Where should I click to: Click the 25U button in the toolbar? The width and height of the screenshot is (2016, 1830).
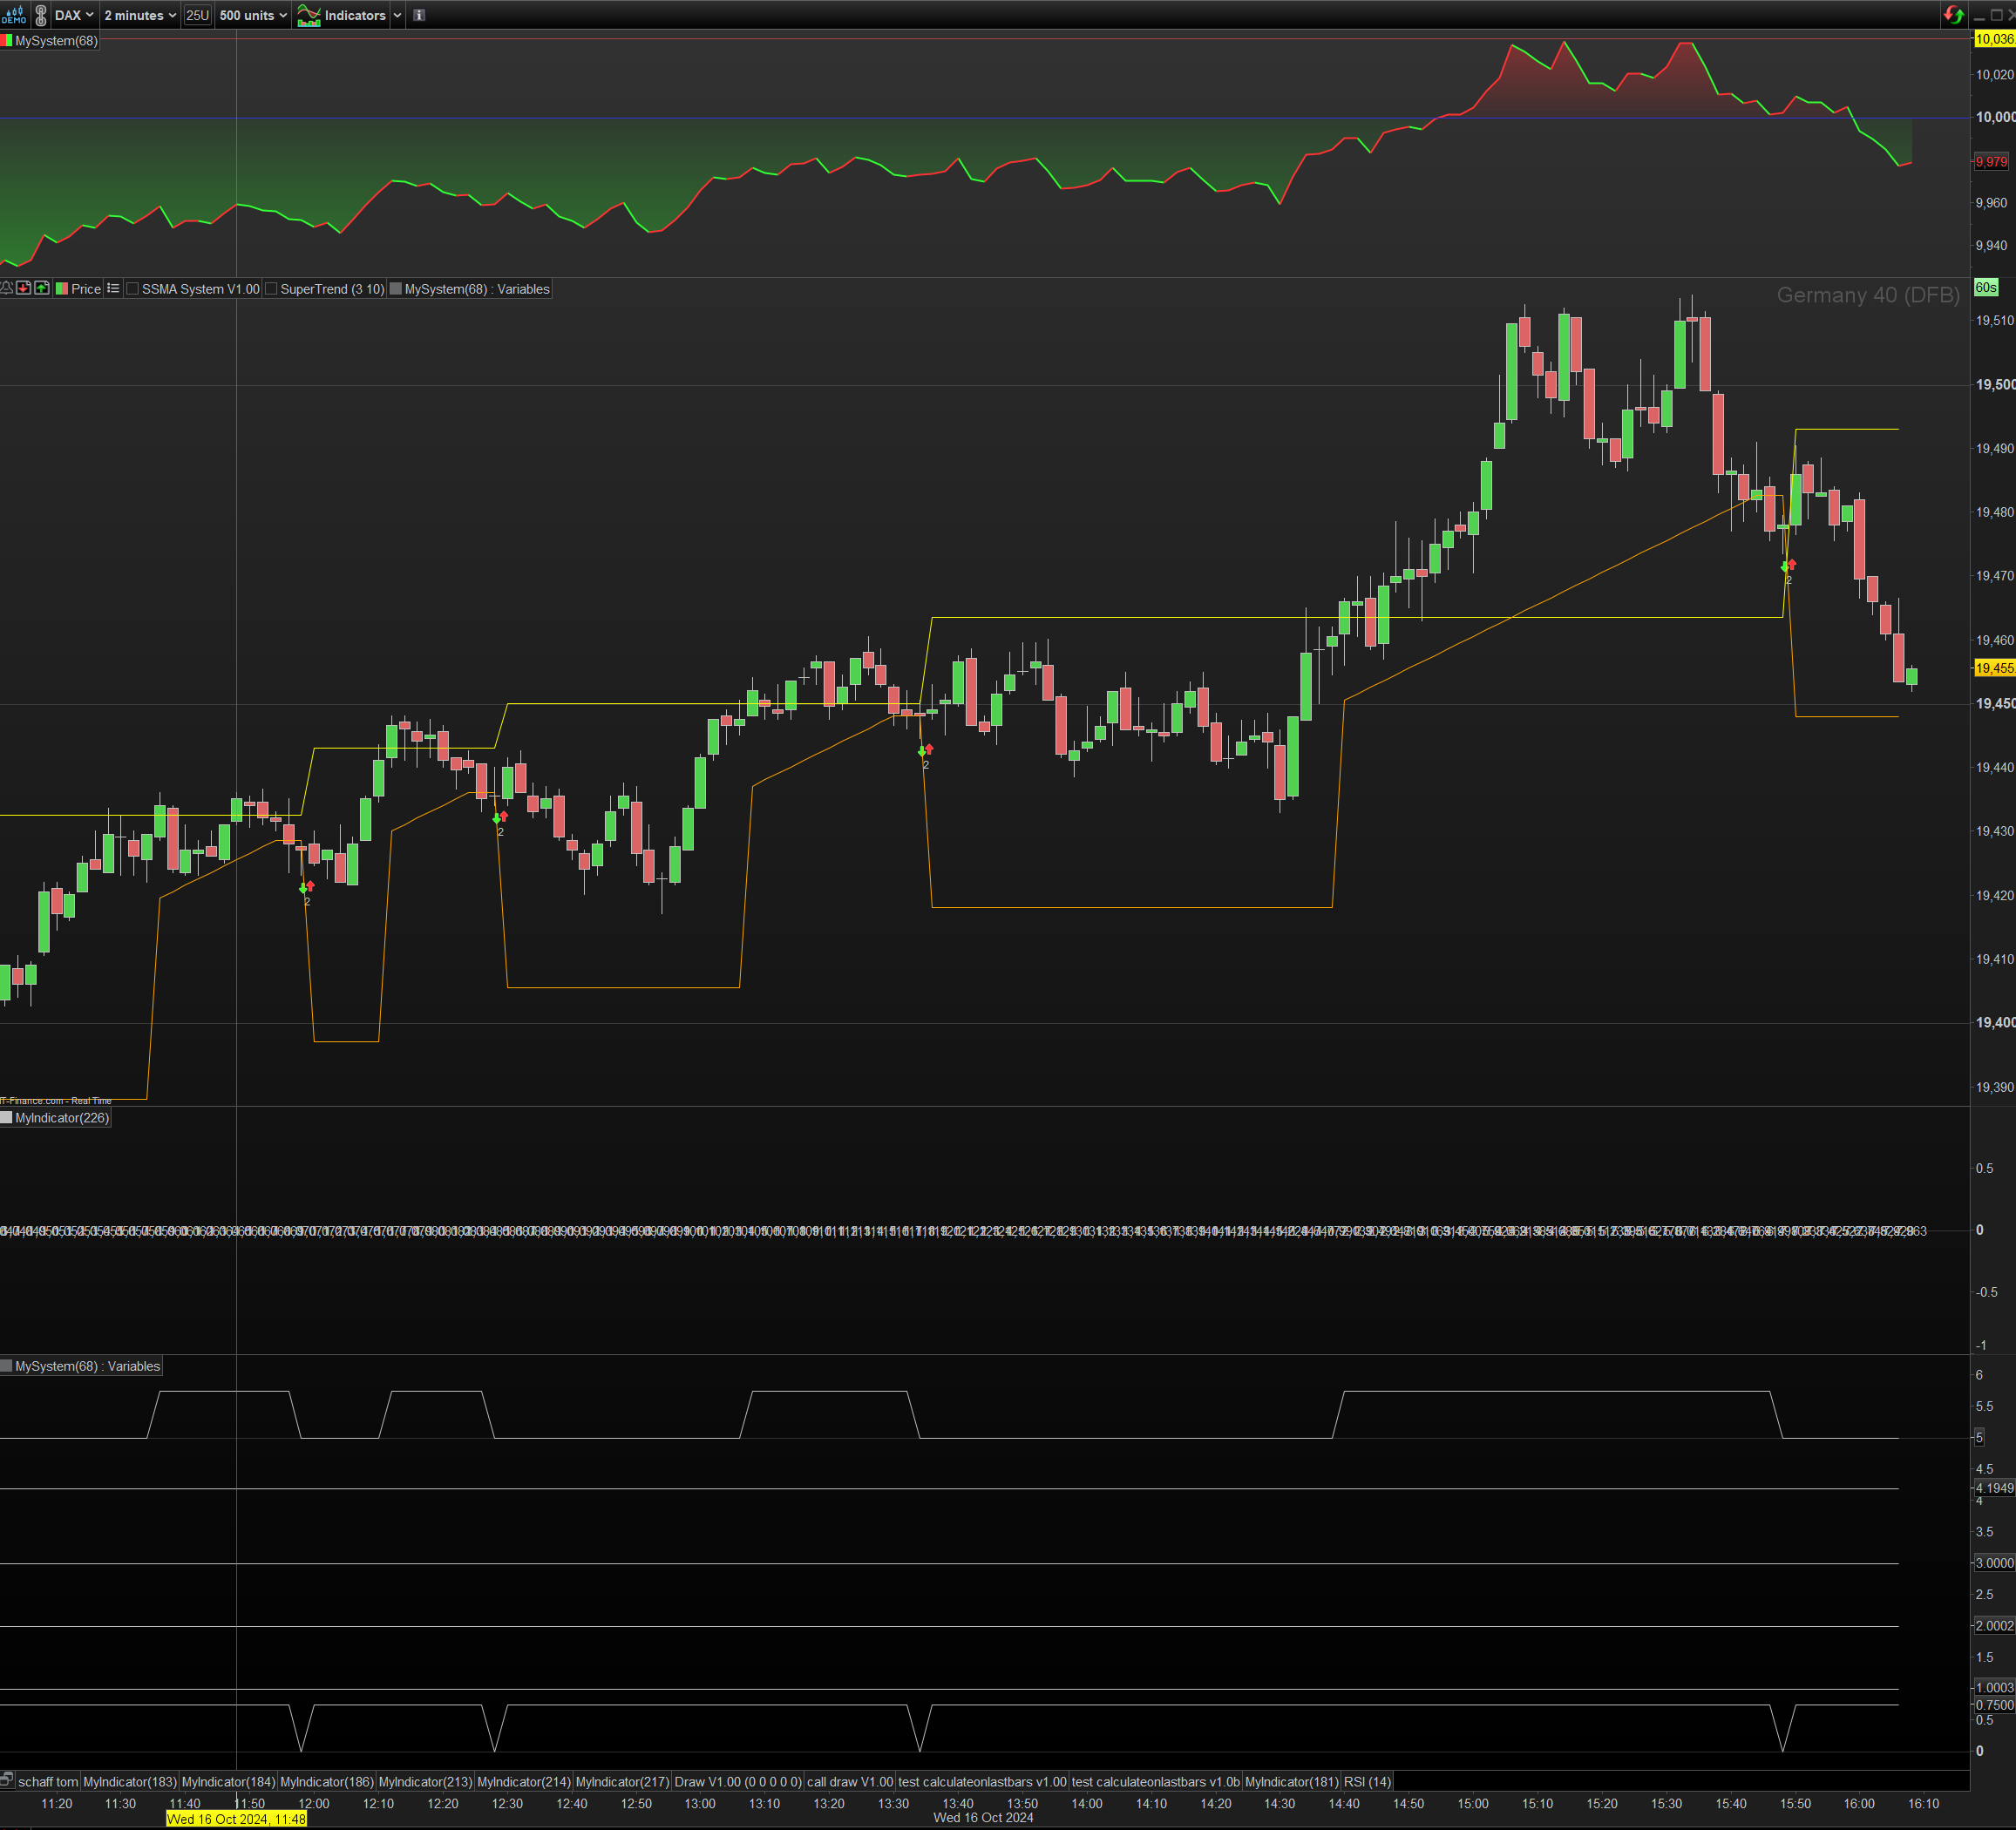coord(197,15)
